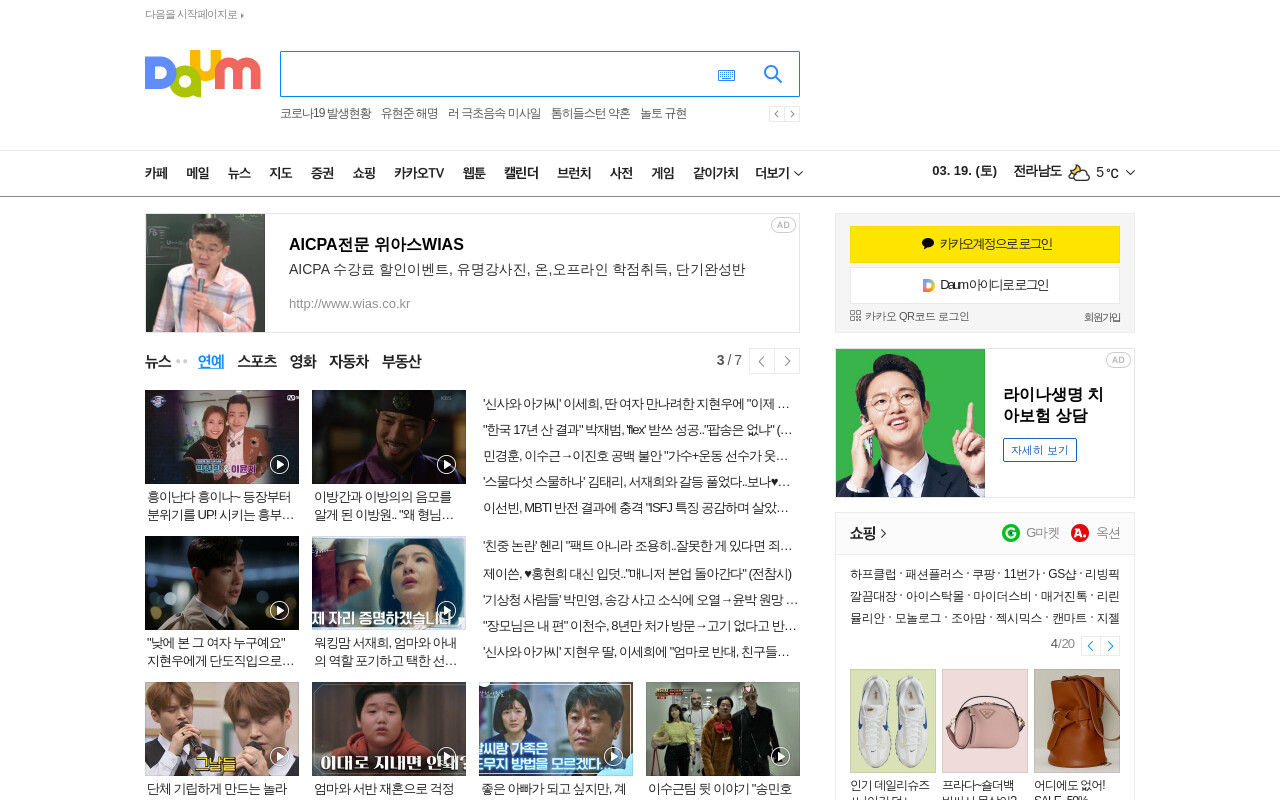Show next trending search keywords
The image size is (1280, 800).
tap(792, 114)
